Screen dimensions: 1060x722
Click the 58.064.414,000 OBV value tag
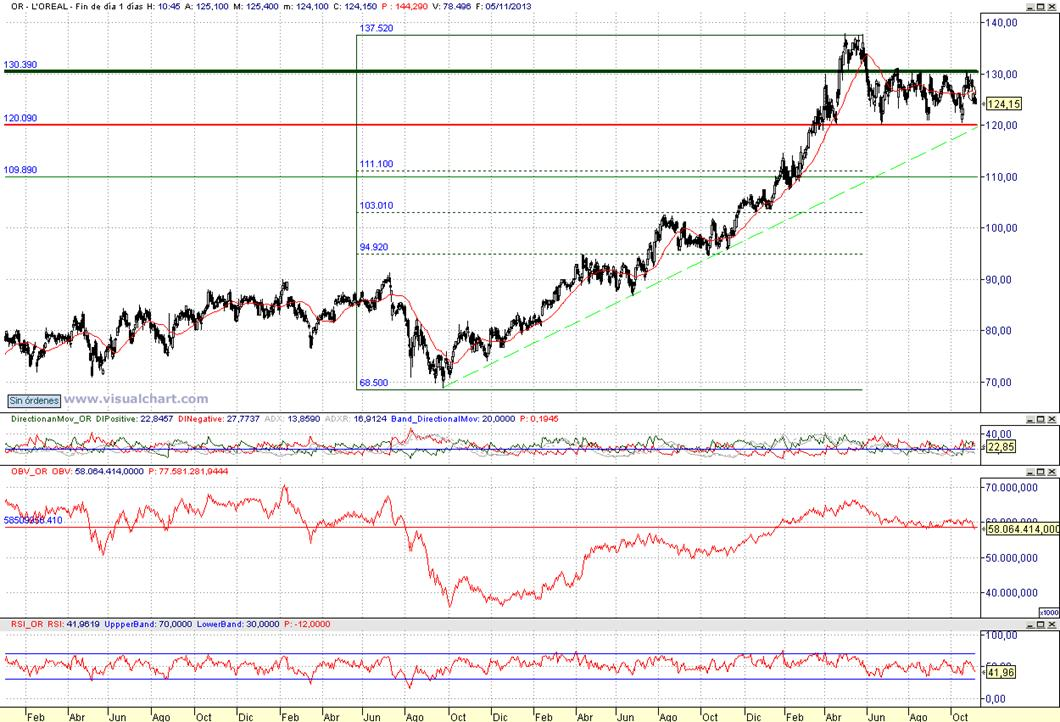coord(1023,529)
